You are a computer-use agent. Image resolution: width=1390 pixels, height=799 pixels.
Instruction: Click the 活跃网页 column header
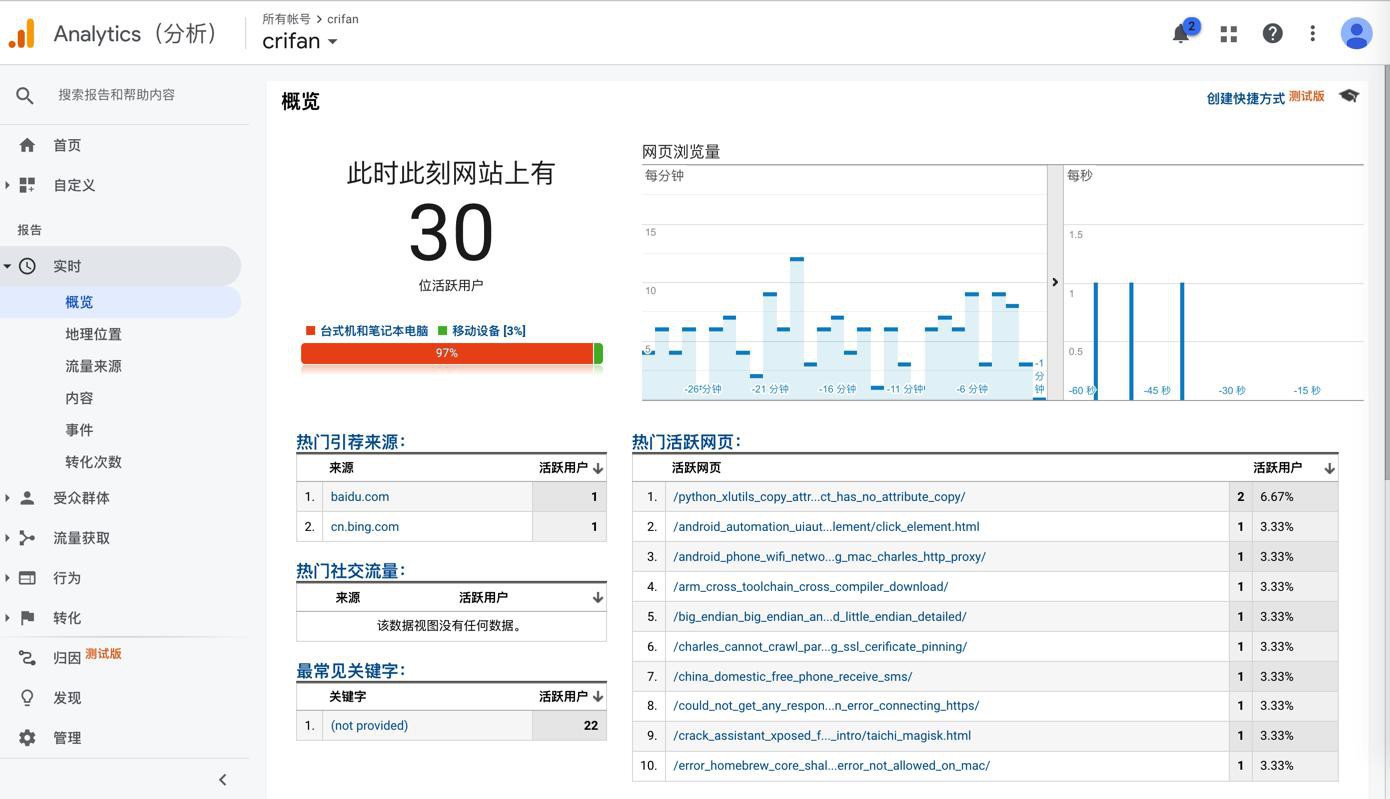[x=696, y=468]
